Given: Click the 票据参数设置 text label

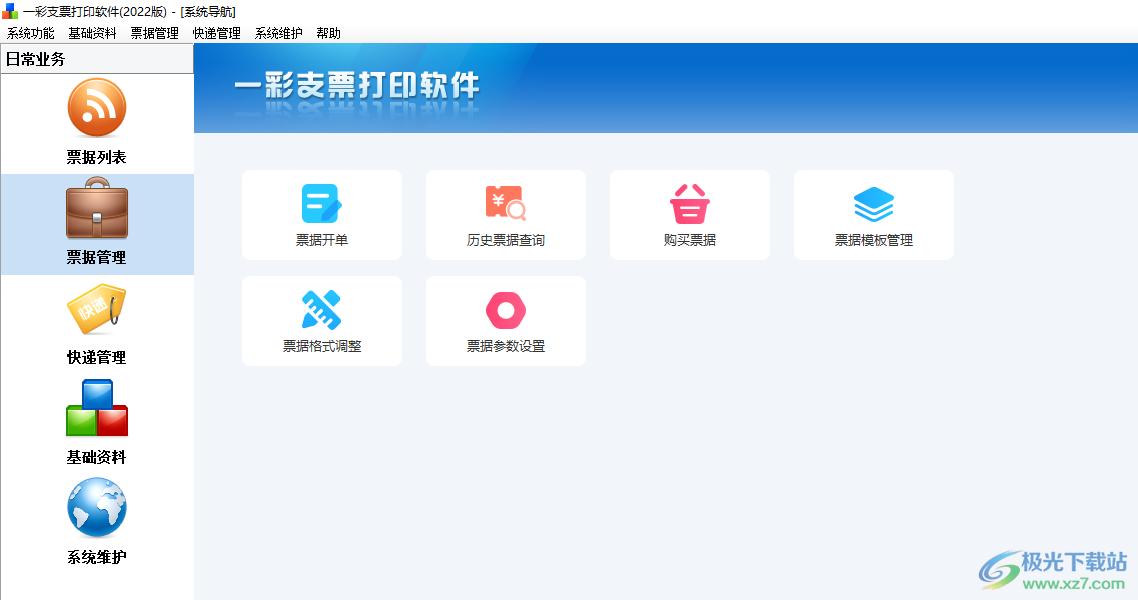Looking at the screenshot, I should click(x=505, y=346).
